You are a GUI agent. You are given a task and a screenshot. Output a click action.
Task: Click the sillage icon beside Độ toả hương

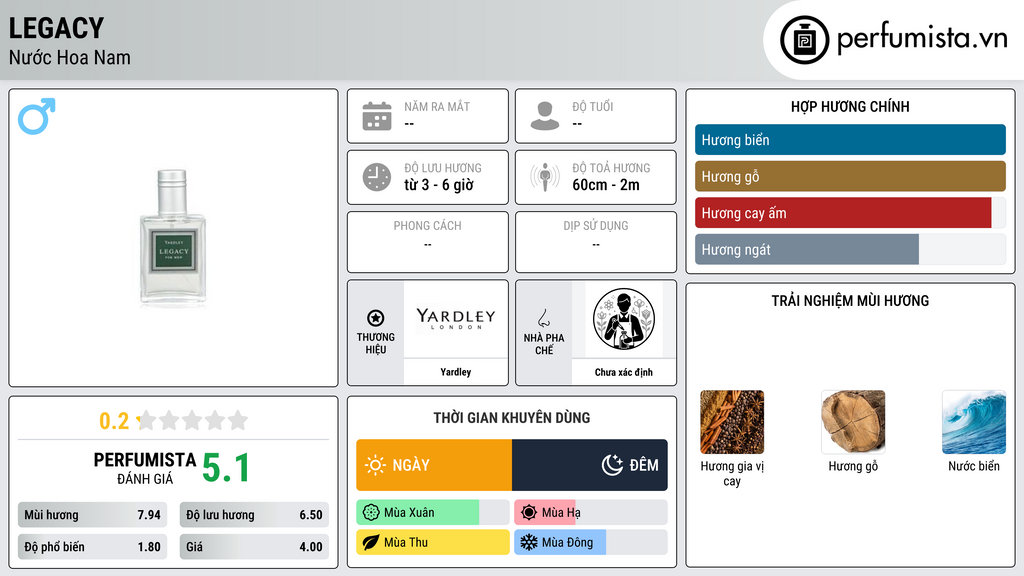tap(545, 177)
